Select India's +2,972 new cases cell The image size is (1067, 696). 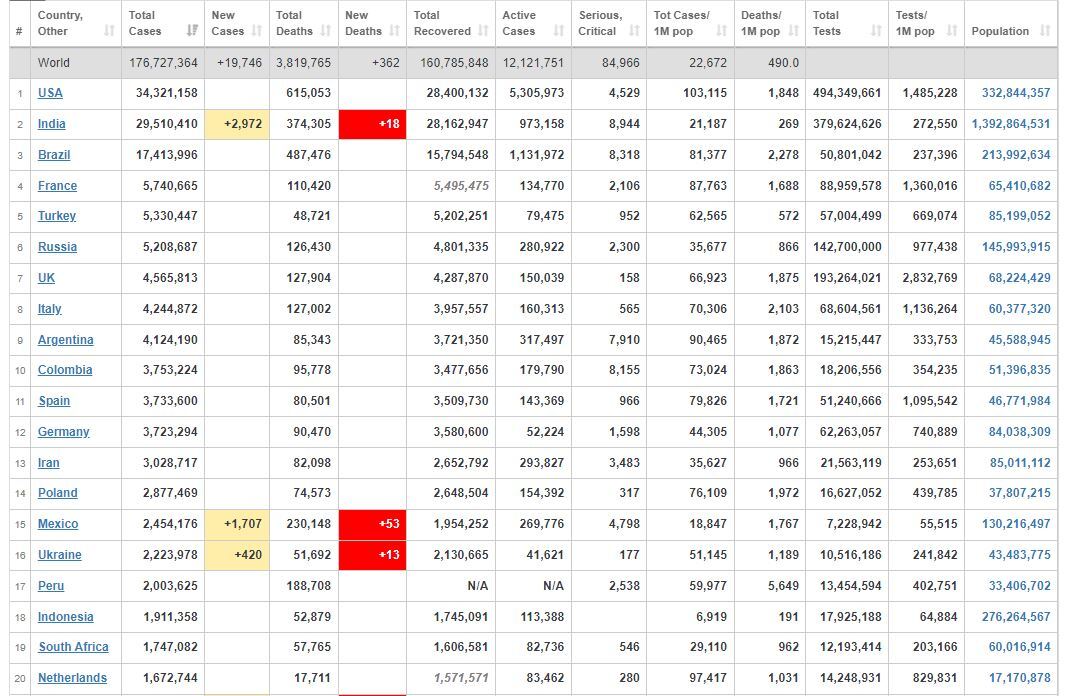[x=237, y=124]
